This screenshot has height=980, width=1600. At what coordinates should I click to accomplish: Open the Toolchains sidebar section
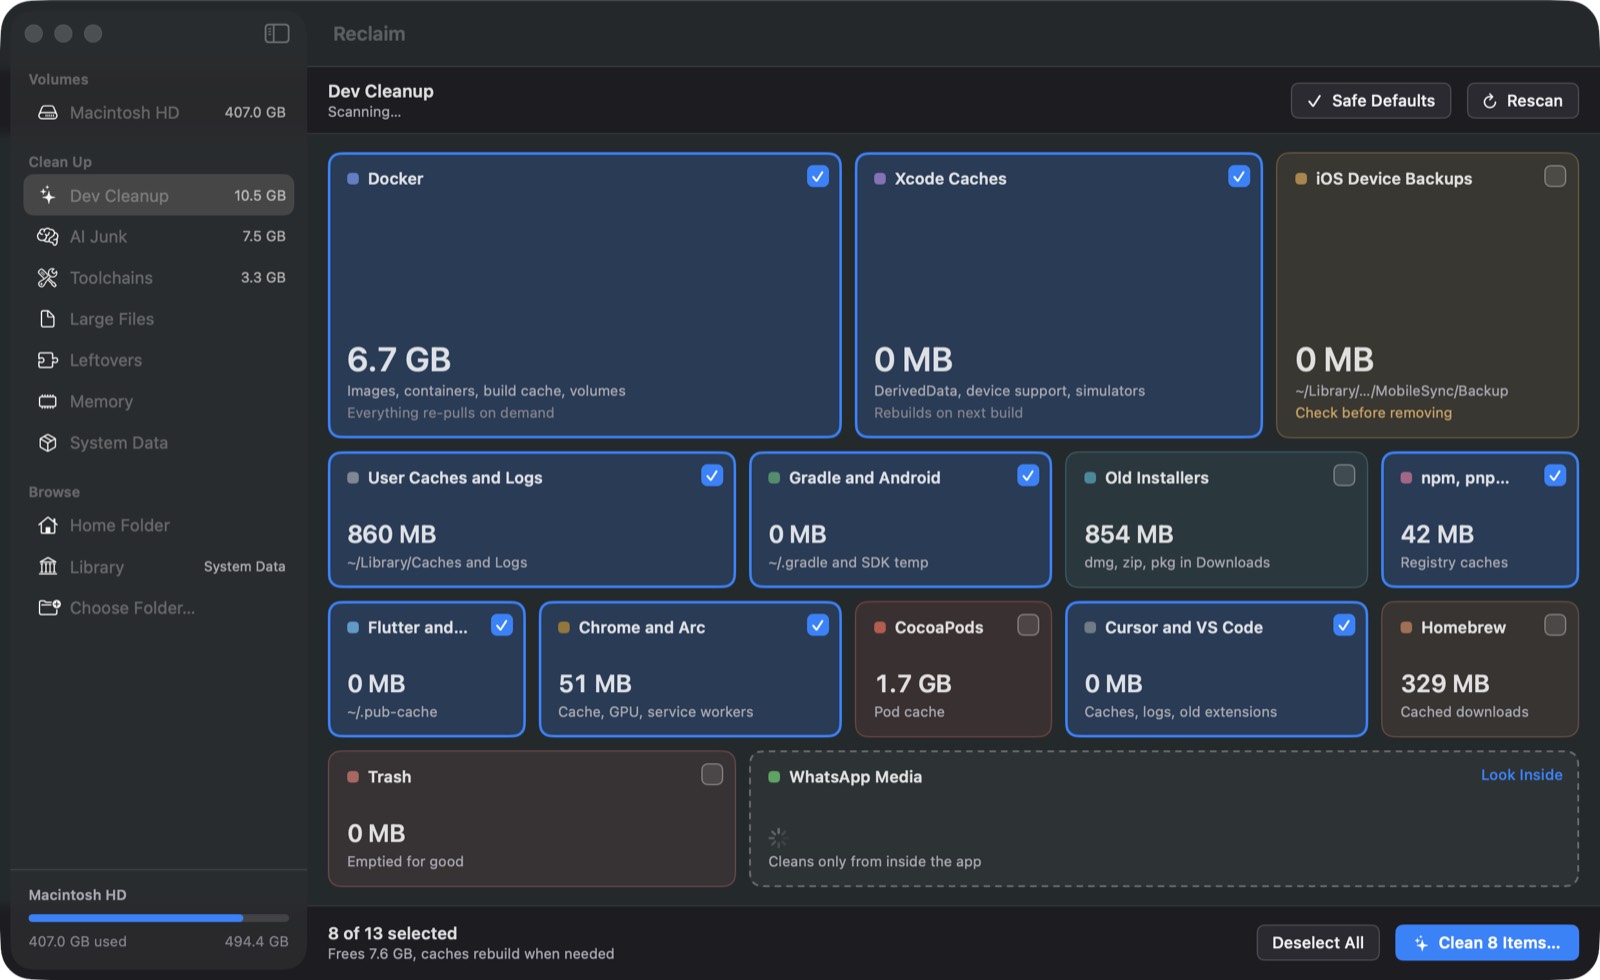coord(159,277)
